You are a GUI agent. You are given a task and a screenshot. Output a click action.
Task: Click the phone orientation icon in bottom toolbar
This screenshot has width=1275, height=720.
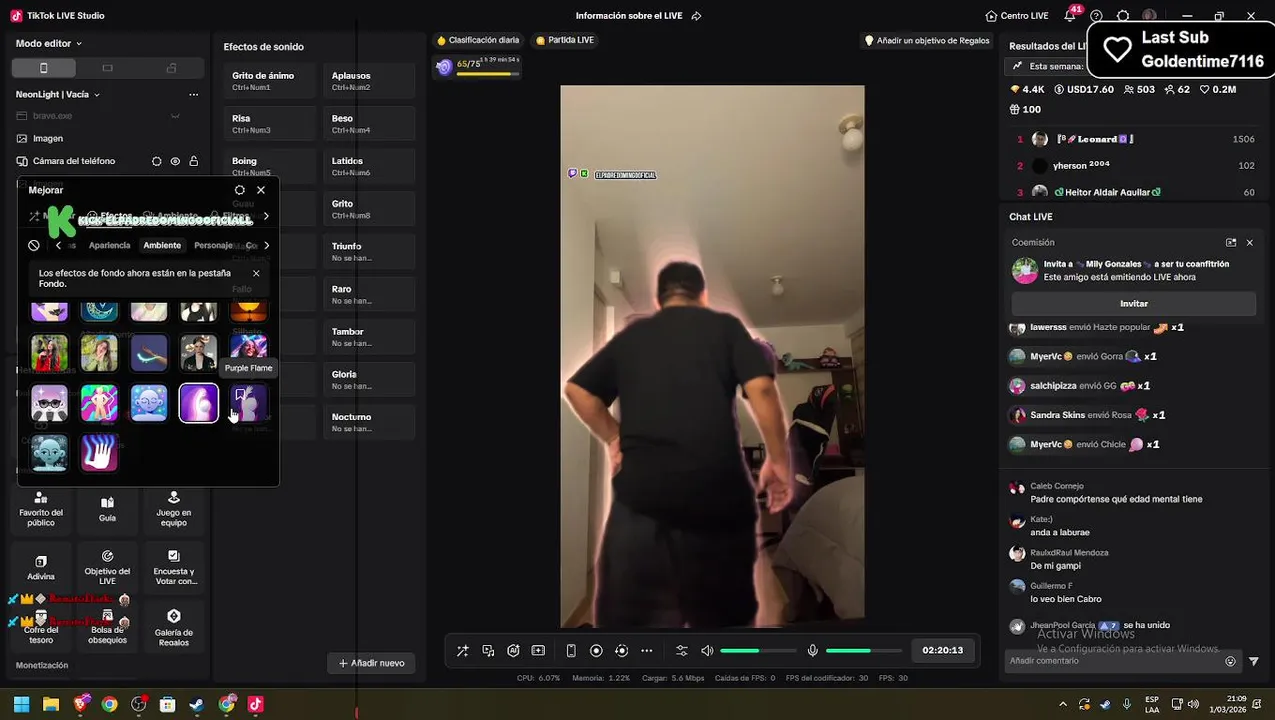(571, 650)
